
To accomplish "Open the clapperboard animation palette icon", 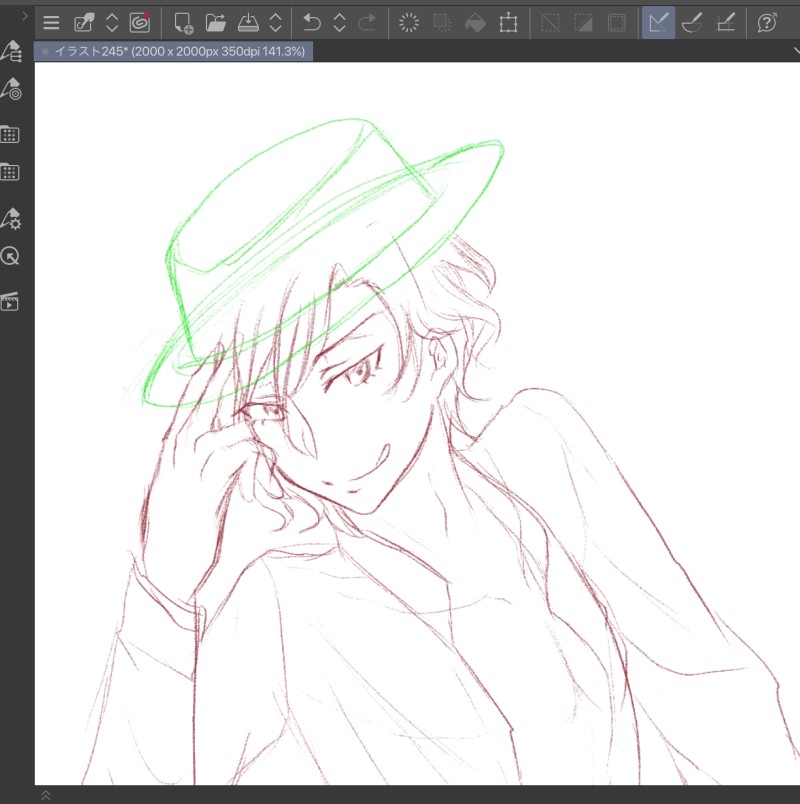I will click(x=10, y=302).
